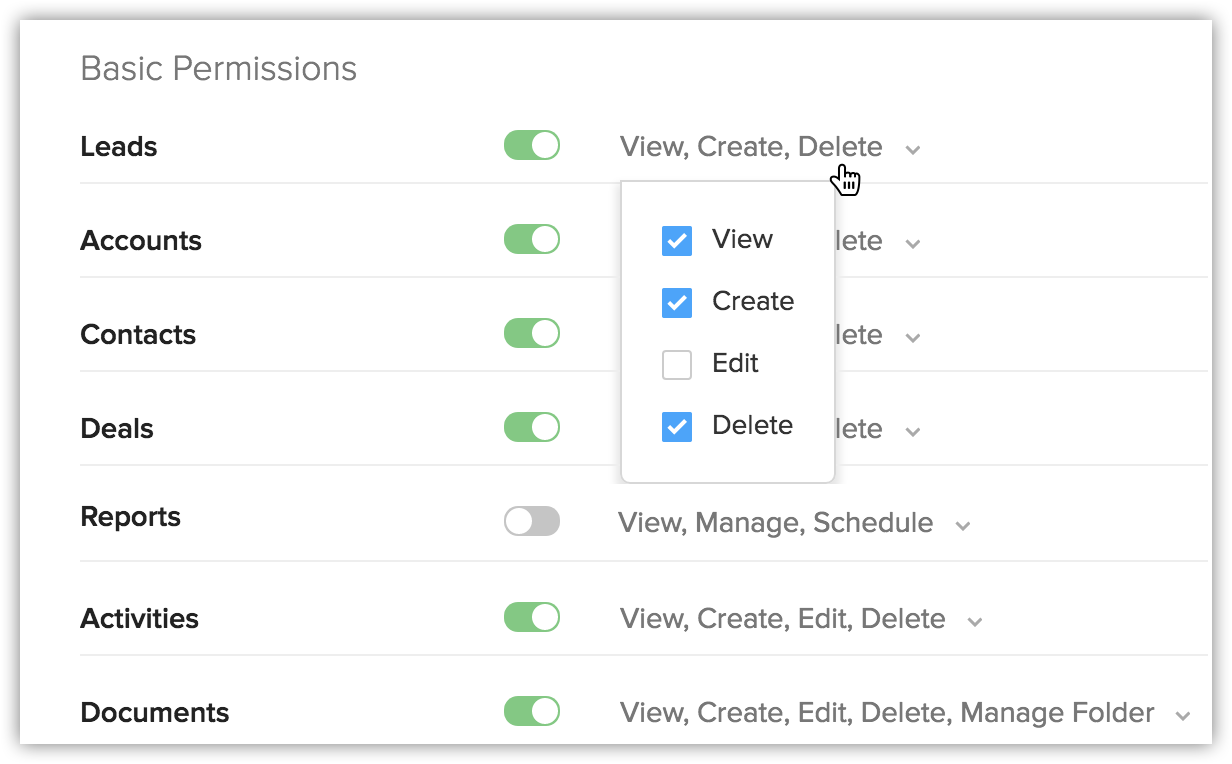Image resolution: width=1232 pixels, height=764 pixels.
Task: Toggle the Leads permission switch
Action: pyautogui.click(x=532, y=146)
